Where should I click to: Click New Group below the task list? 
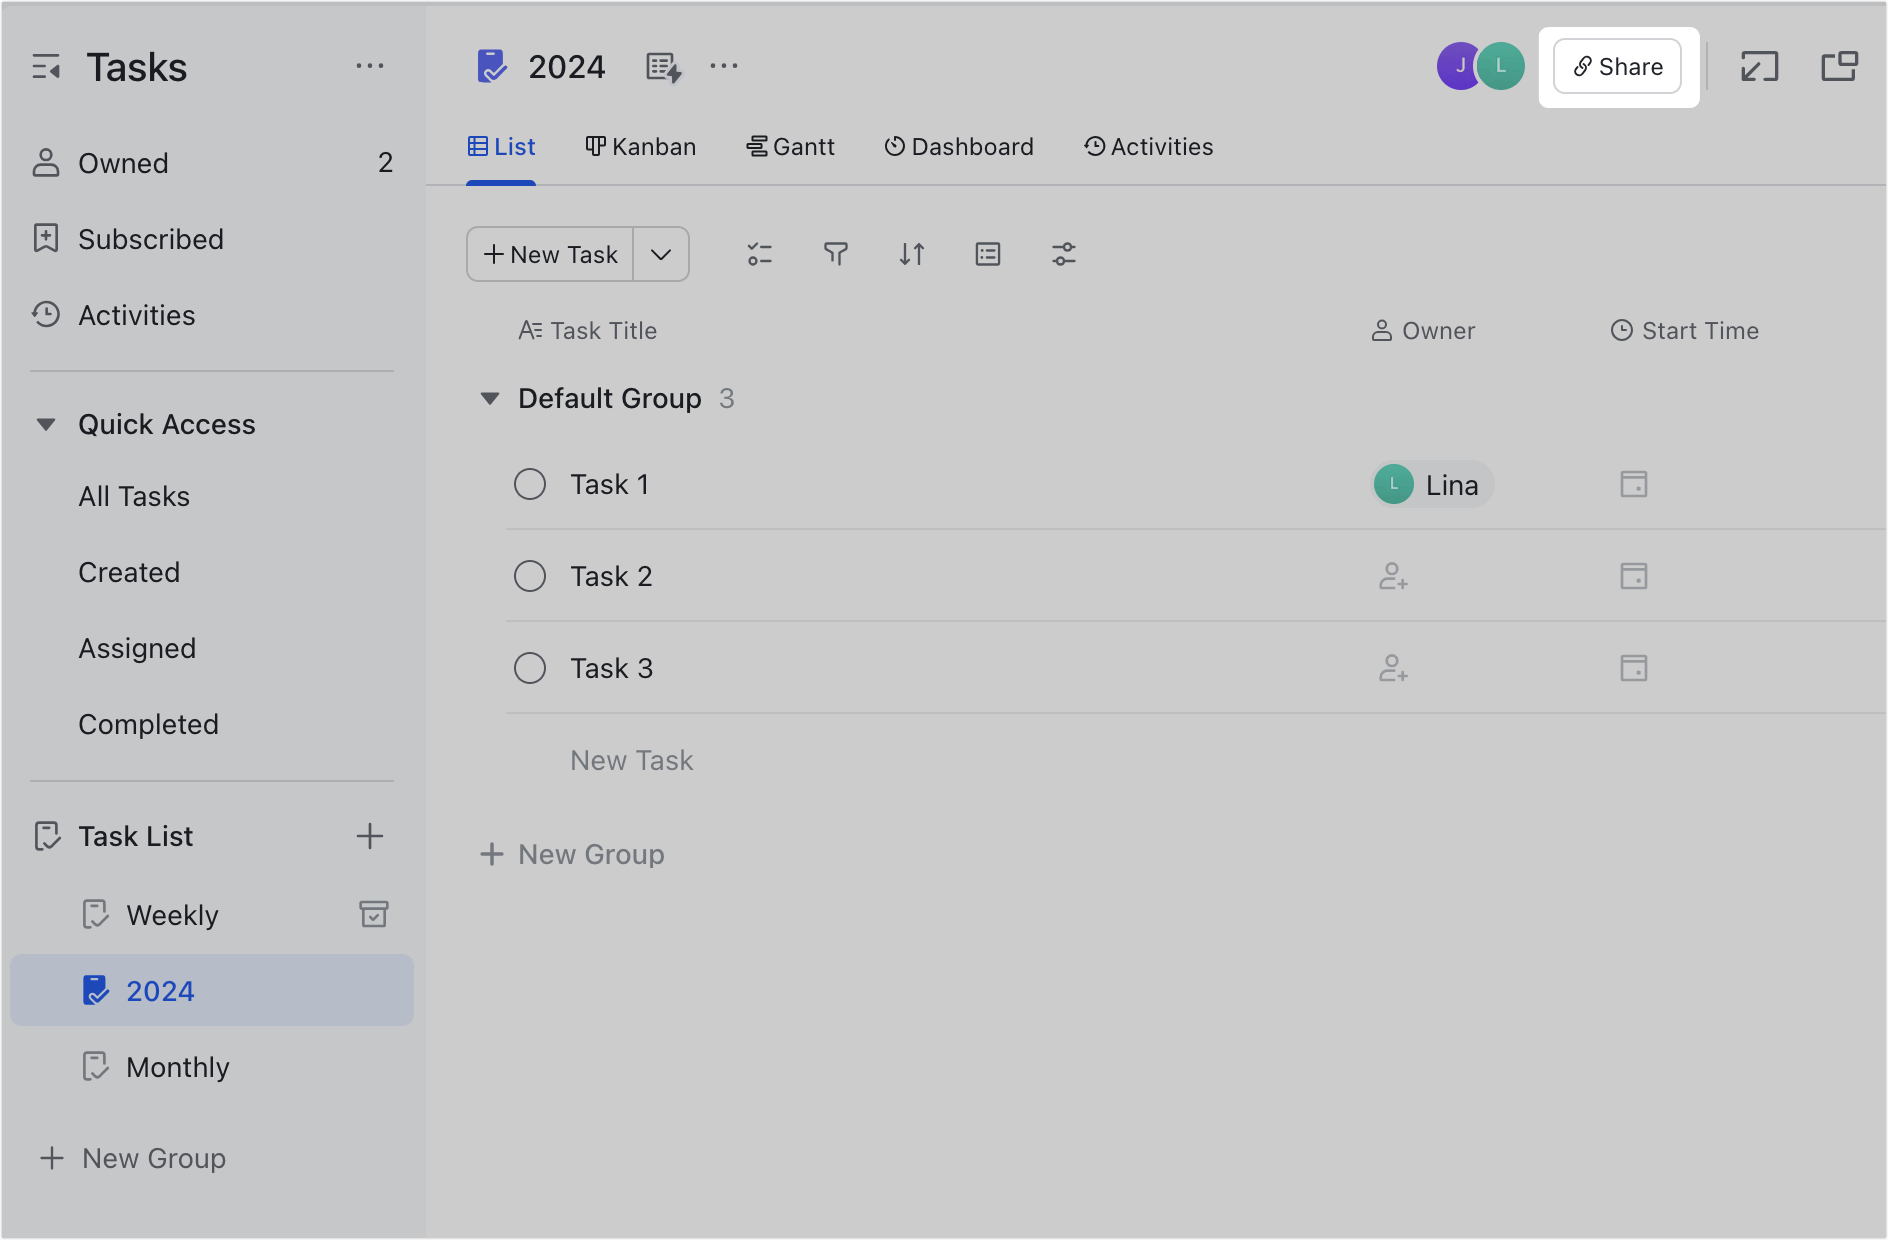[572, 854]
